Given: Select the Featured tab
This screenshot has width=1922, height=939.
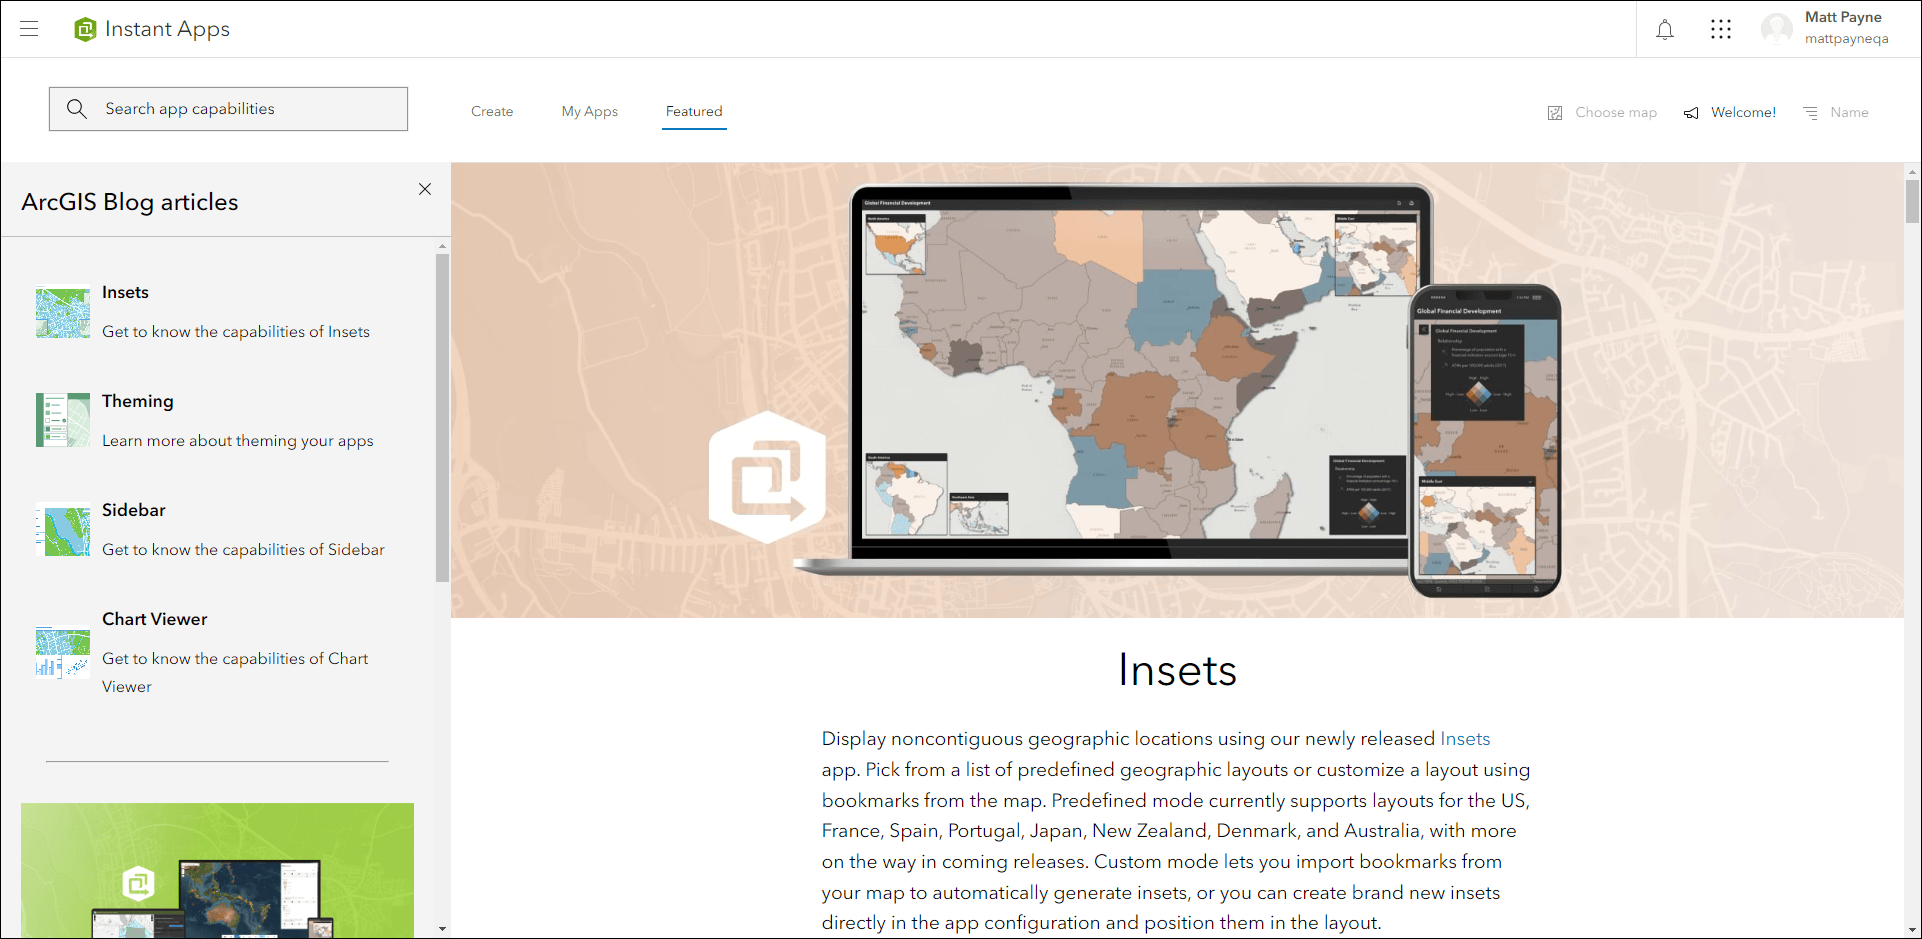Looking at the screenshot, I should (694, 111).
